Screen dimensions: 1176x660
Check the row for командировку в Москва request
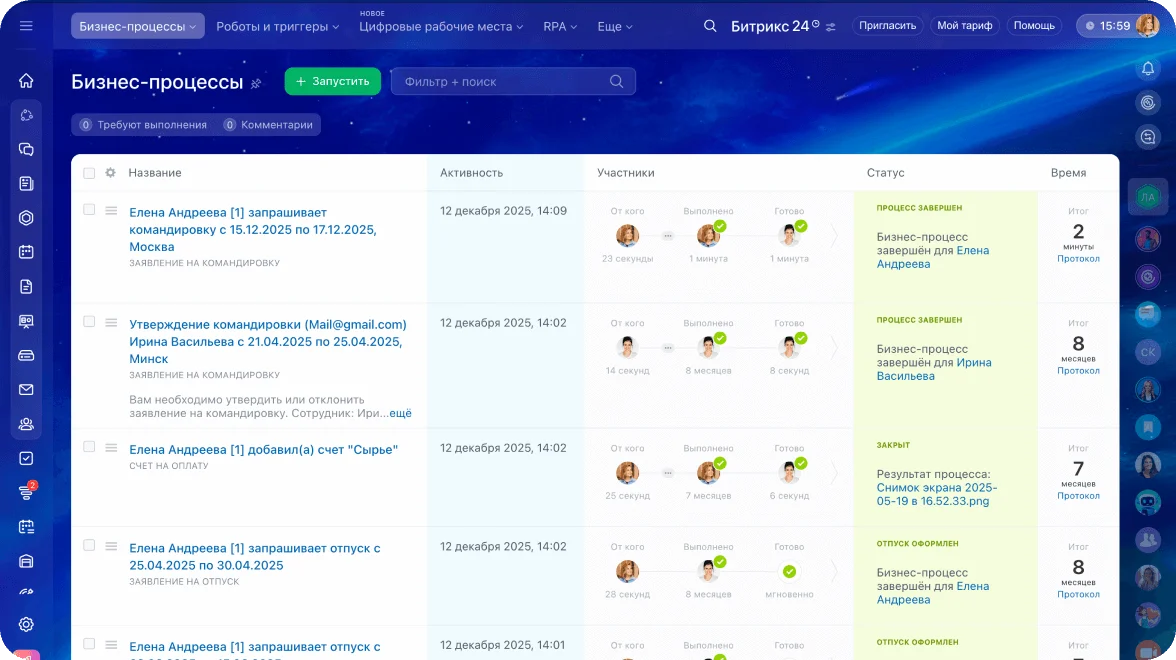[x=89, y=210]
